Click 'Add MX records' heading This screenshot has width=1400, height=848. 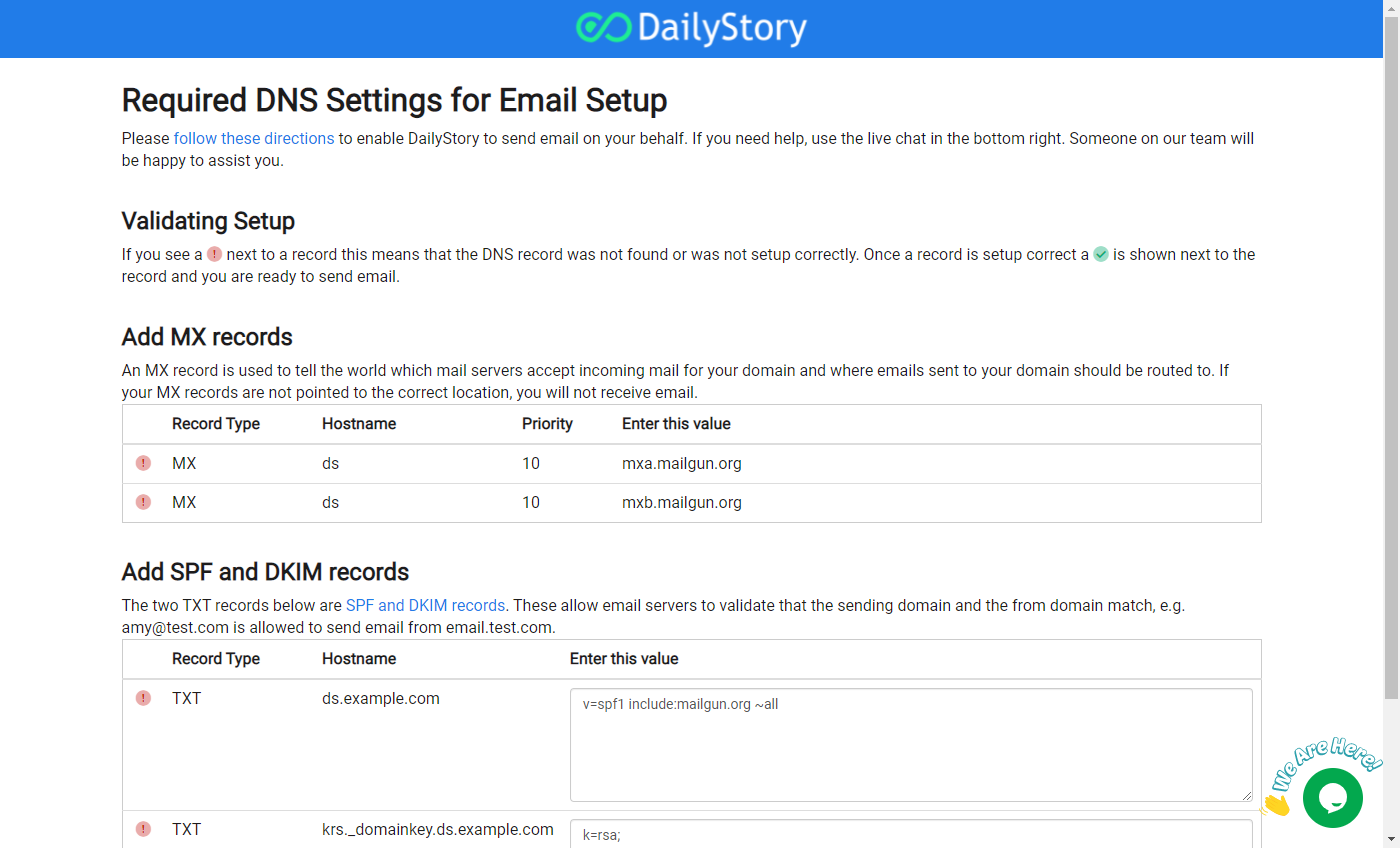(x=207, y=336)
